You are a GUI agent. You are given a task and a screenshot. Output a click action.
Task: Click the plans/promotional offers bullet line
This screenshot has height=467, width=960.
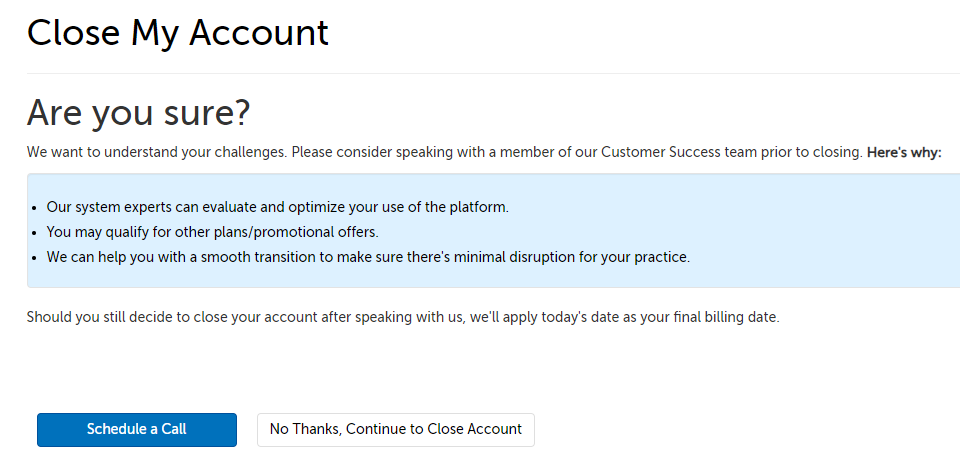pyautogui.click(x=212, y=232)
